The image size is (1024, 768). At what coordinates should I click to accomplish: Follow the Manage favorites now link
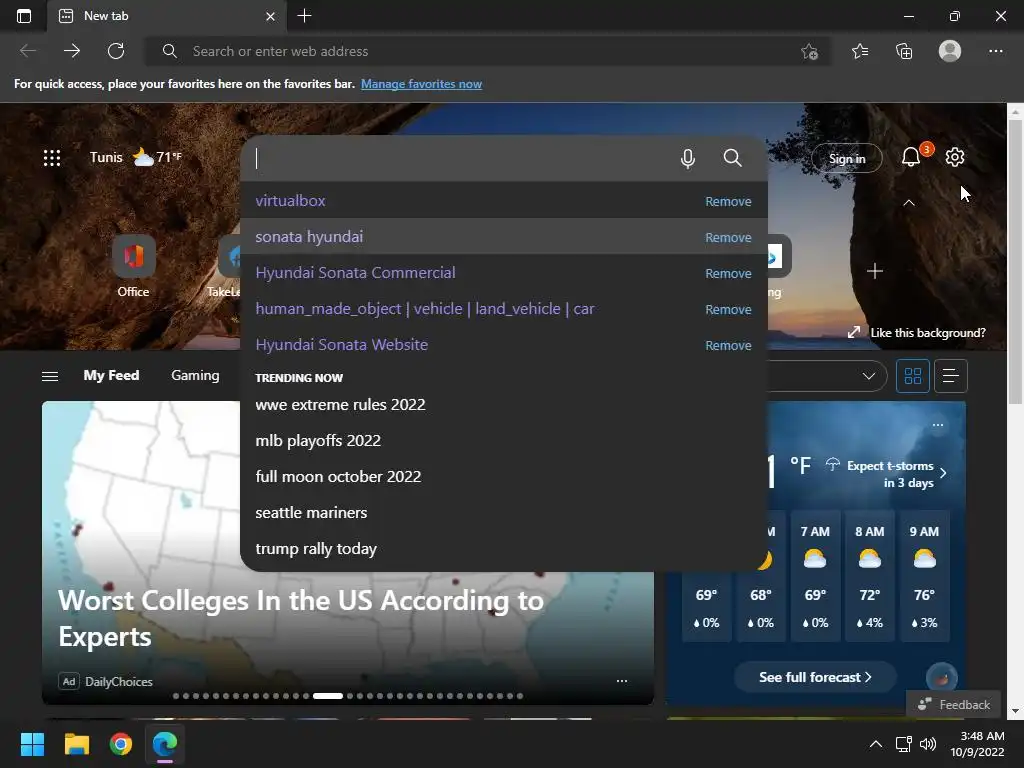click(x=421, y=84)
